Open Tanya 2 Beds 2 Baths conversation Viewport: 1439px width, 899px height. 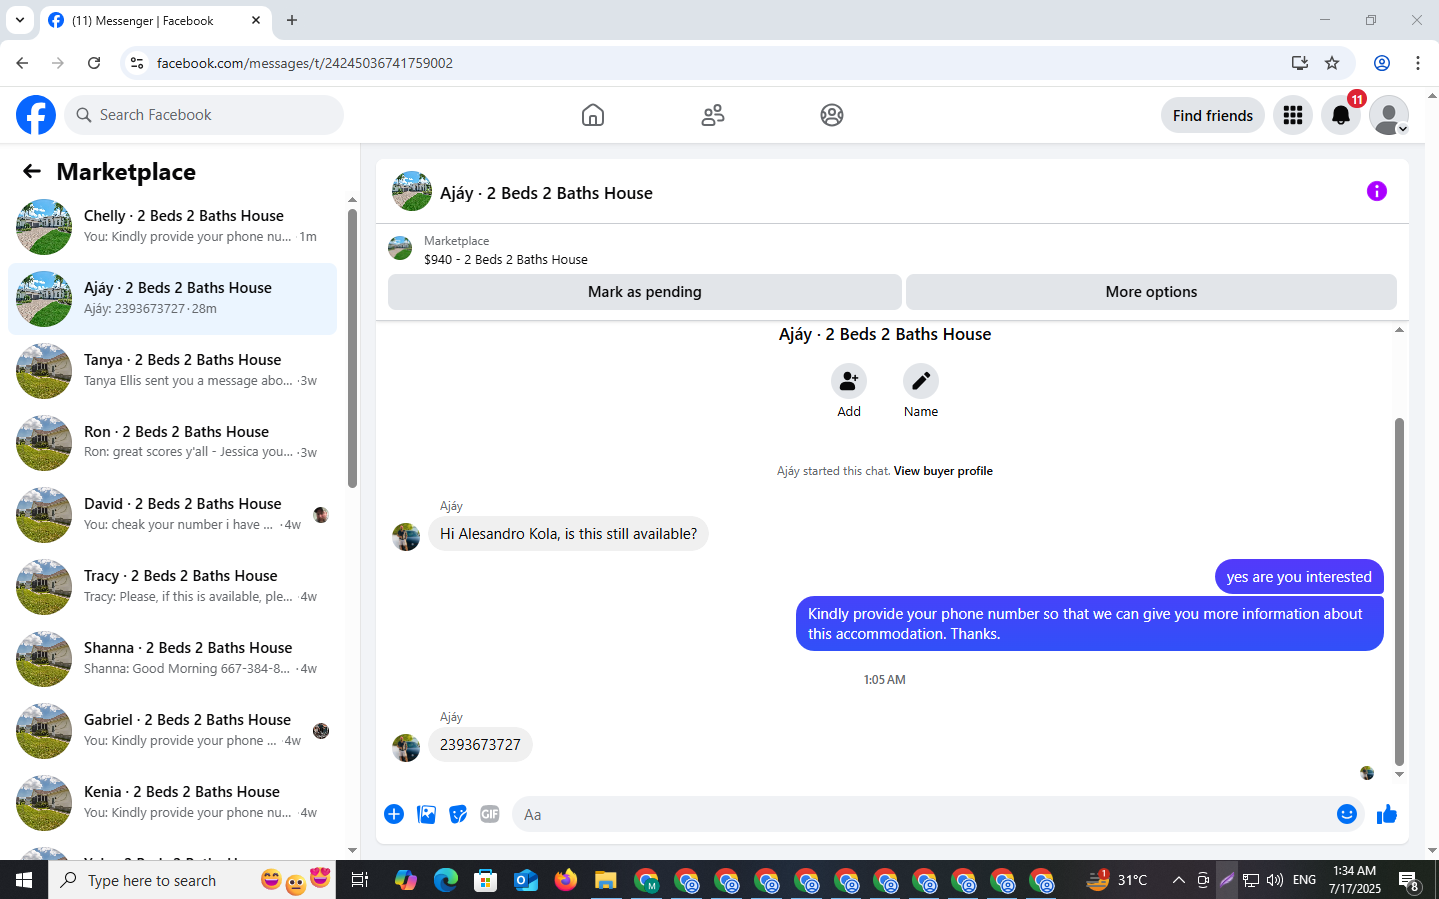pyautogui.click(x=172, y=371)
